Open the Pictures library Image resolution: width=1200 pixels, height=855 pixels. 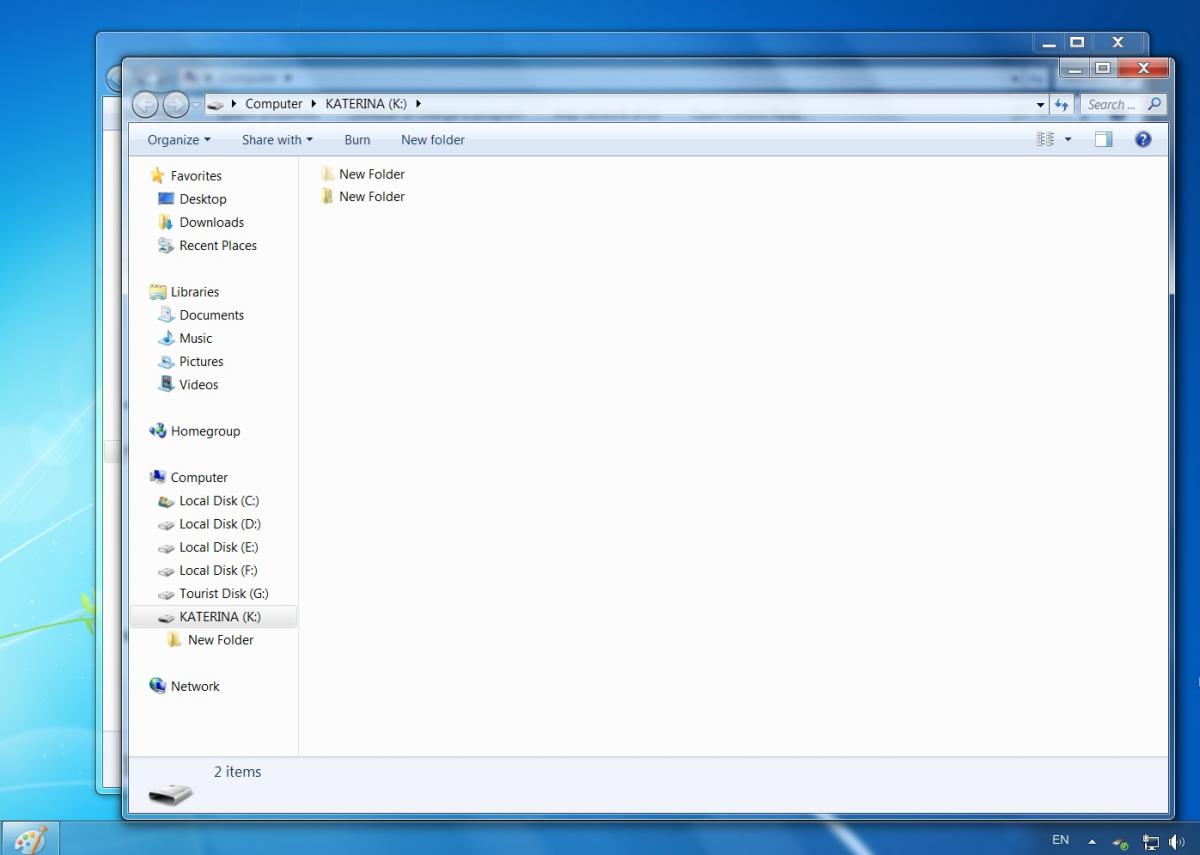(x=191, y=361)
